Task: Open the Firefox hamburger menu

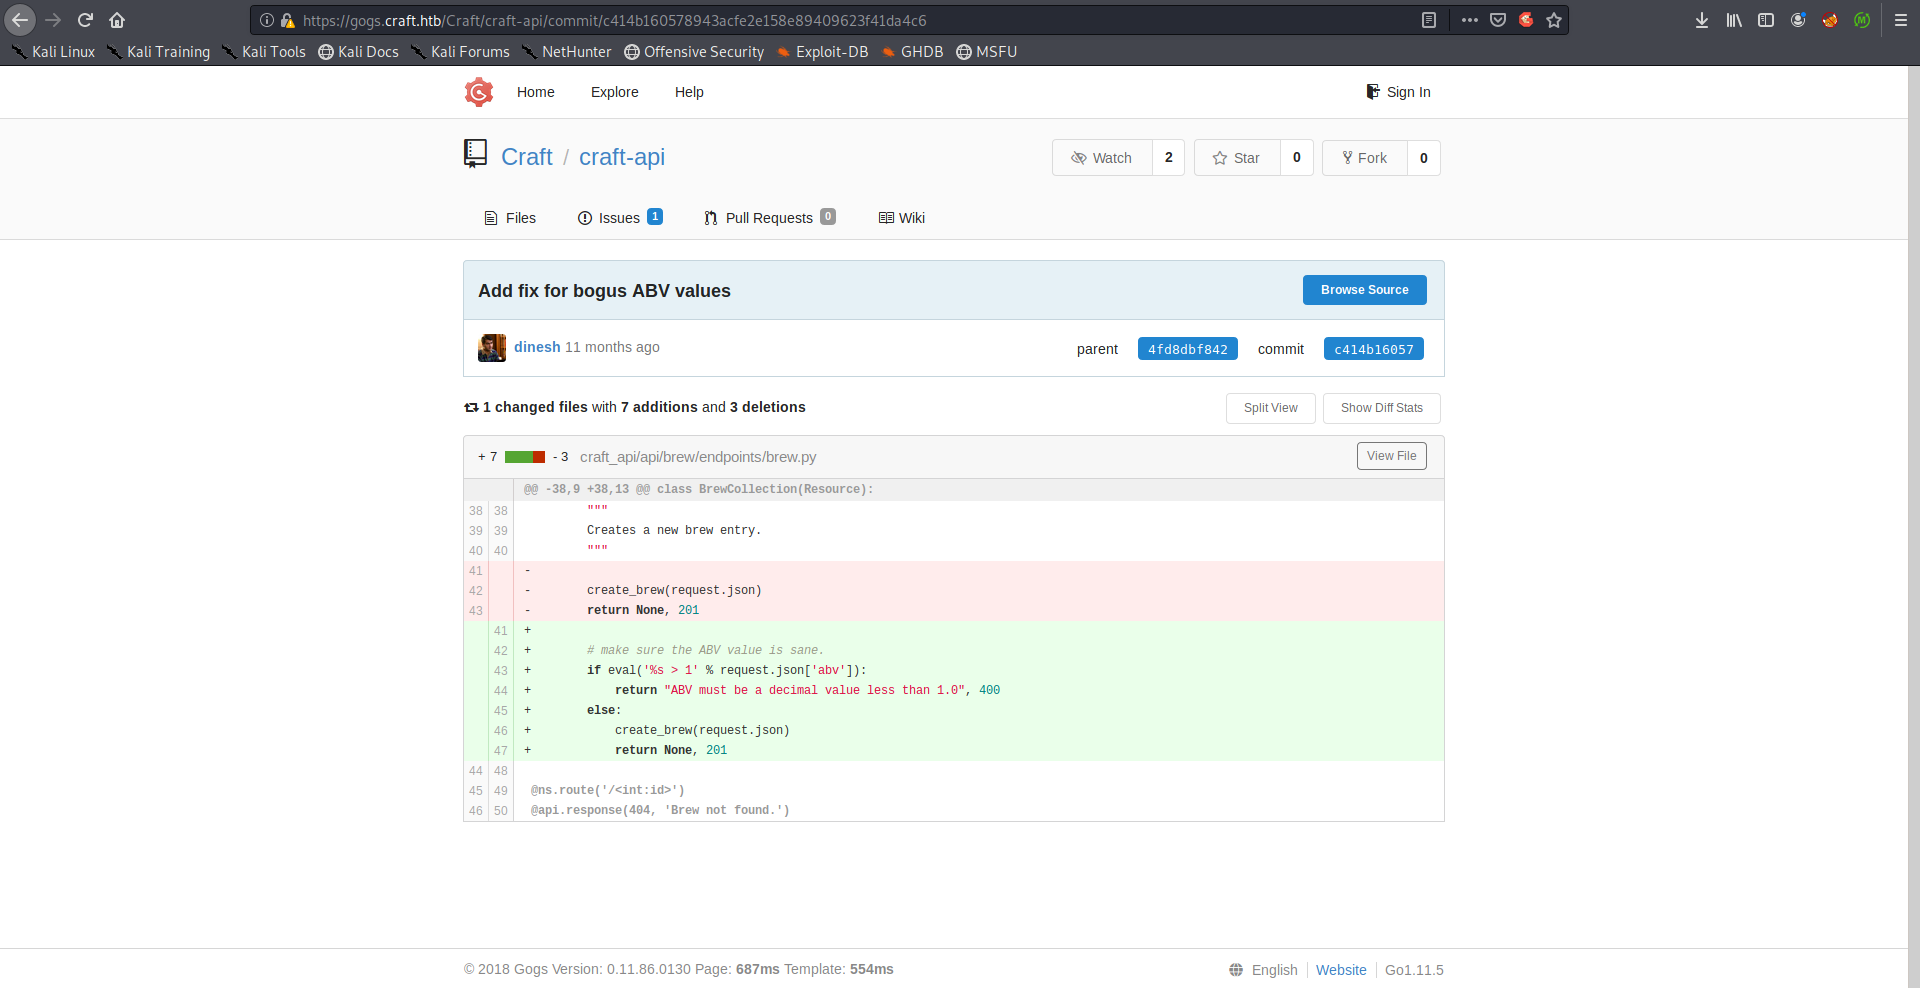Action: (1901, 20)
